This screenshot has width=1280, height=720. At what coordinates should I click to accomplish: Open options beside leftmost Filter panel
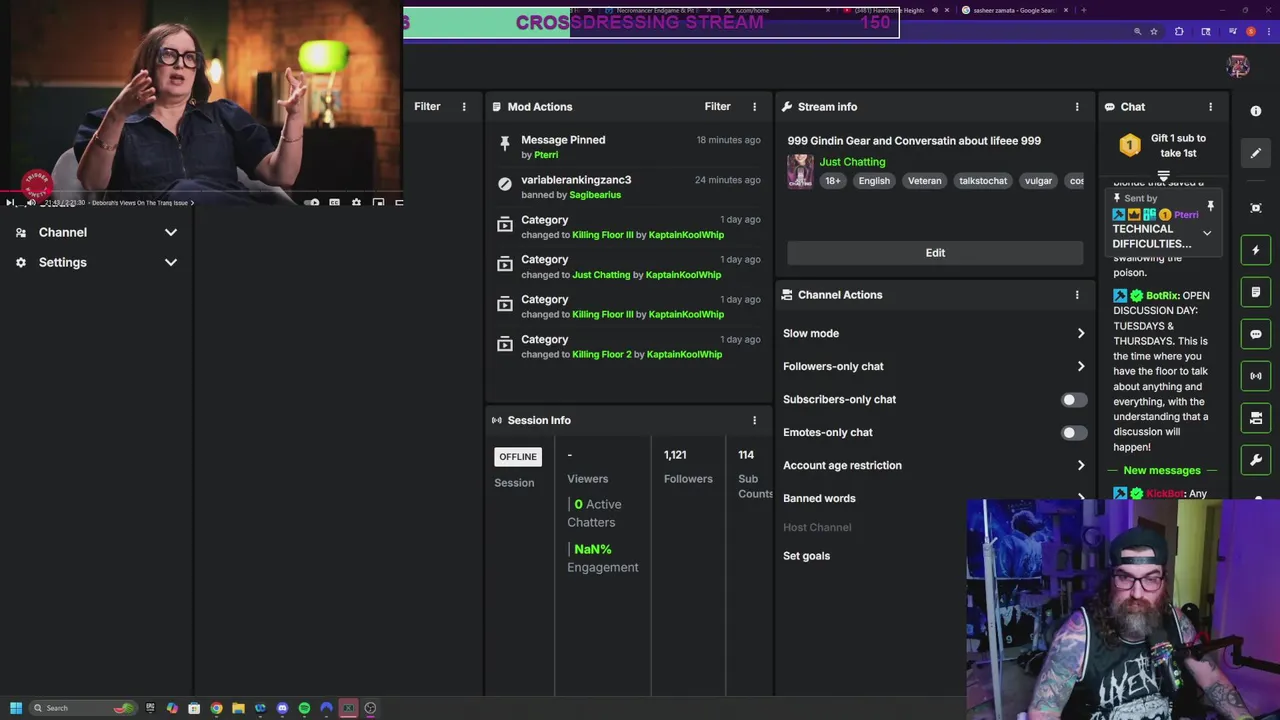(x=464, y=107)
